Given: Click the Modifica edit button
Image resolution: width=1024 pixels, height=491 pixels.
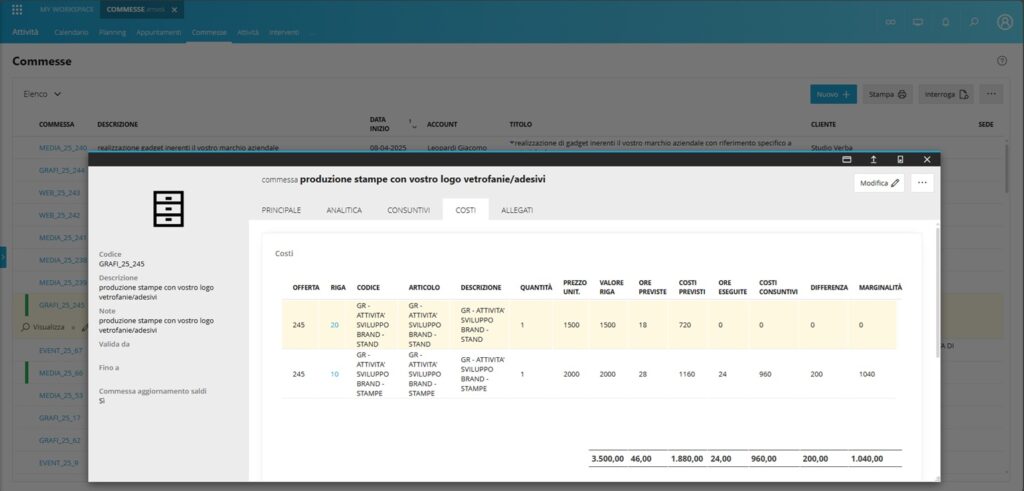Looking at the screenshot, I should [x=880, y=183].
